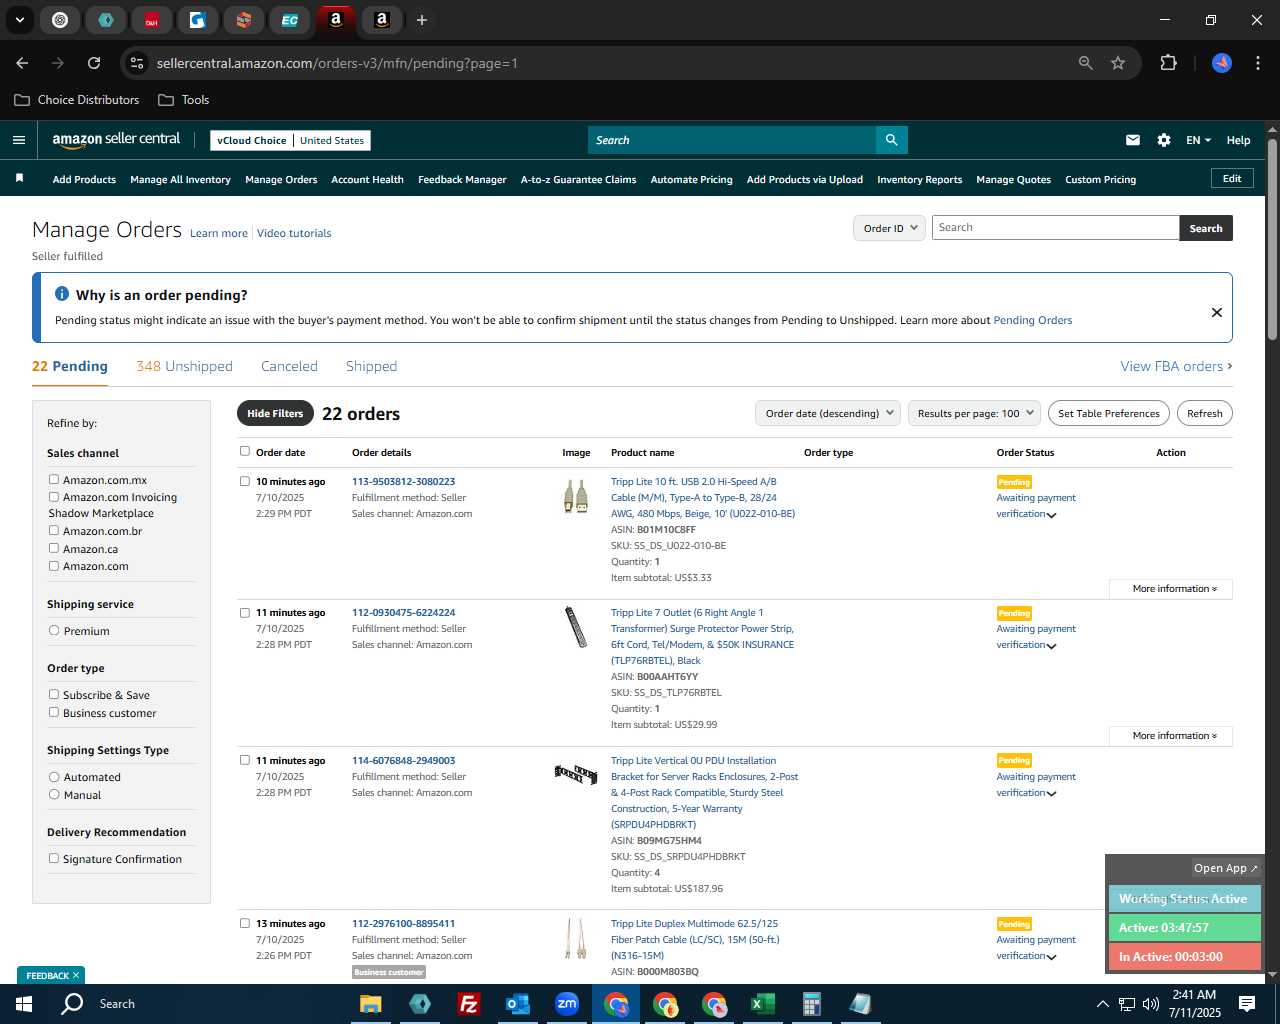Open FileZilla from the taskbar
Screen dimensions: 1280x1024
point(468,1004)
